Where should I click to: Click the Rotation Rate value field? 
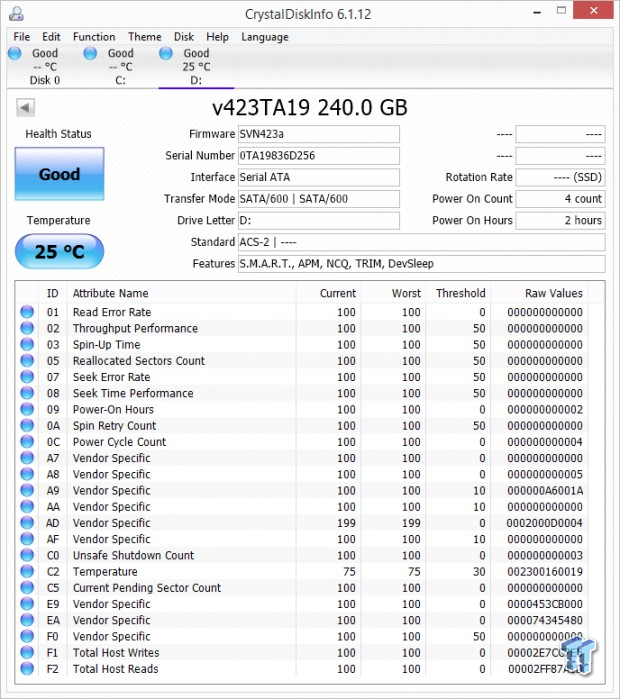pyautogui.click(x=560, y=177)
